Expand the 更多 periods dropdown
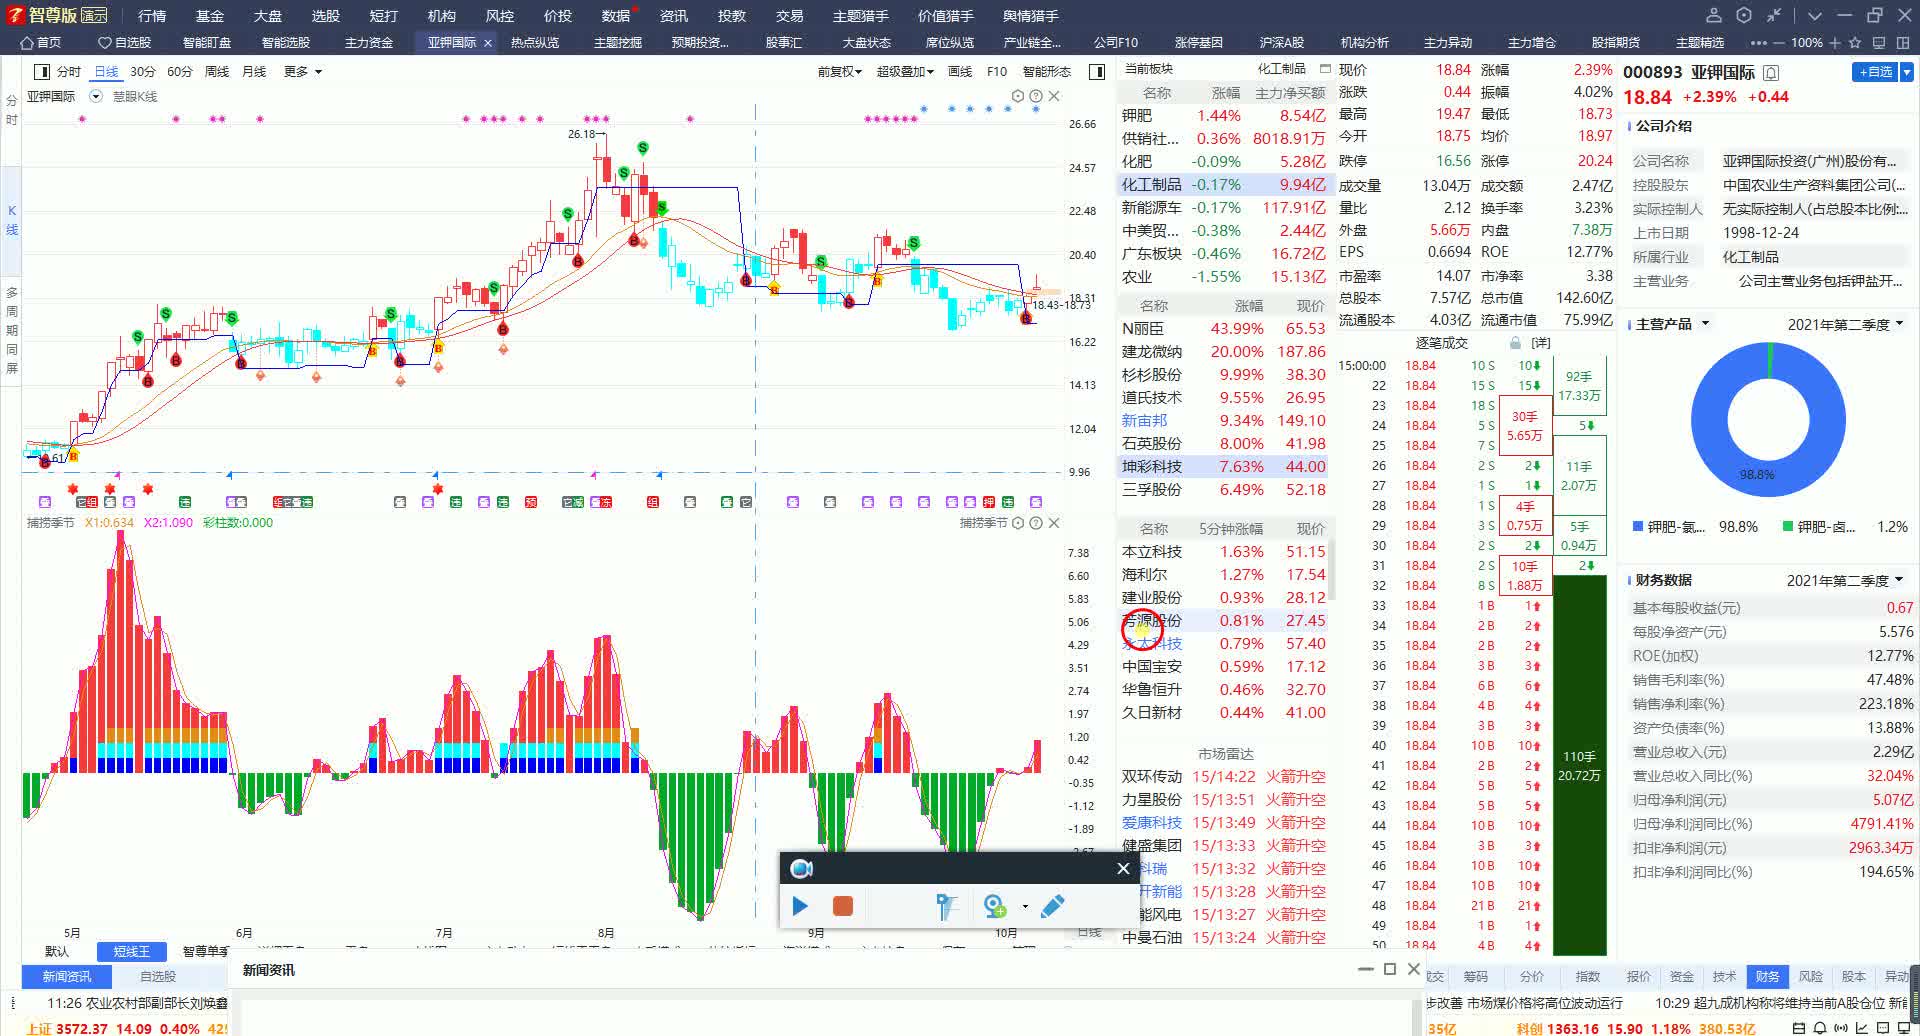Viewport: 1920px width, 1036px height. point(303,72)
